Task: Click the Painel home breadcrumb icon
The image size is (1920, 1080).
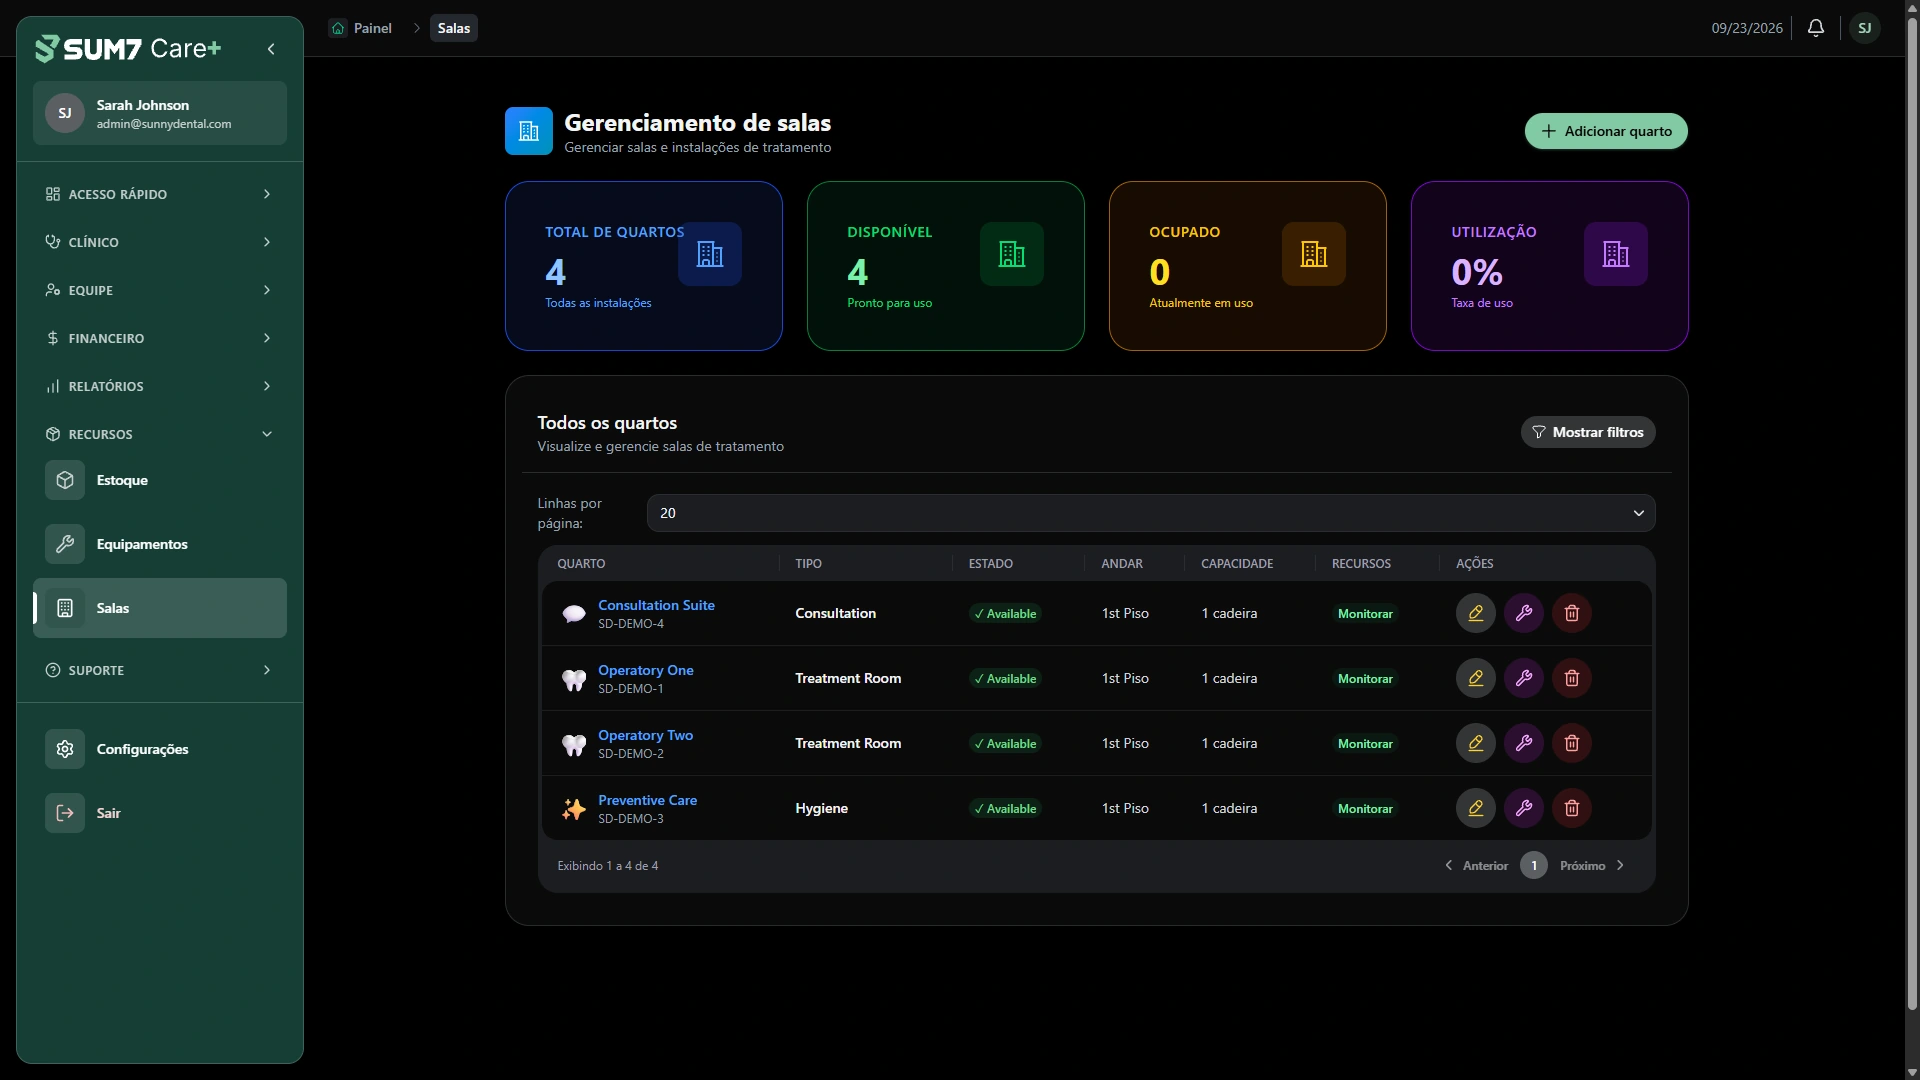Action: click(x=338, y=28)
